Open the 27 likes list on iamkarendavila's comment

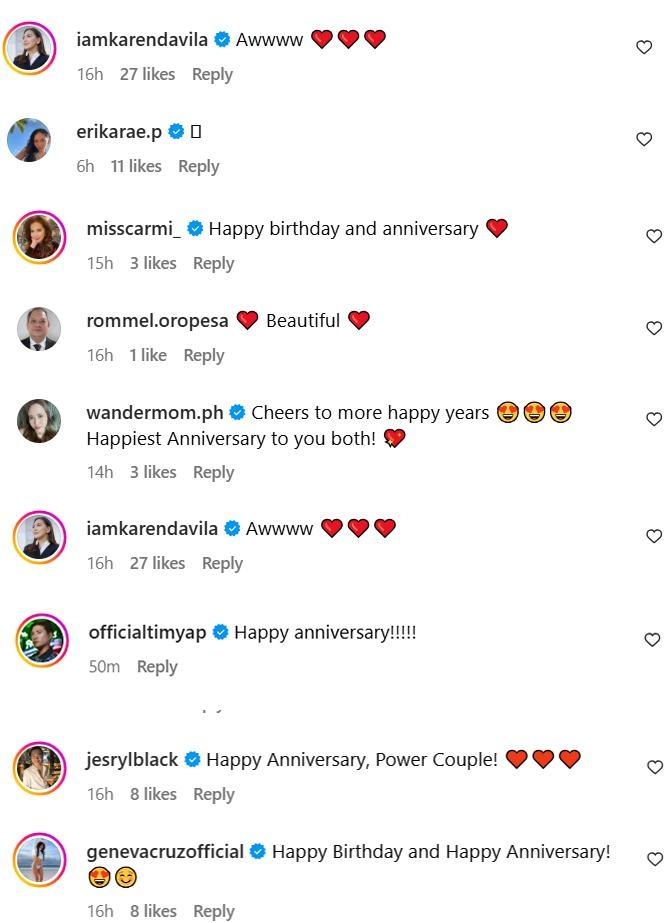click(x=147, y=74)
